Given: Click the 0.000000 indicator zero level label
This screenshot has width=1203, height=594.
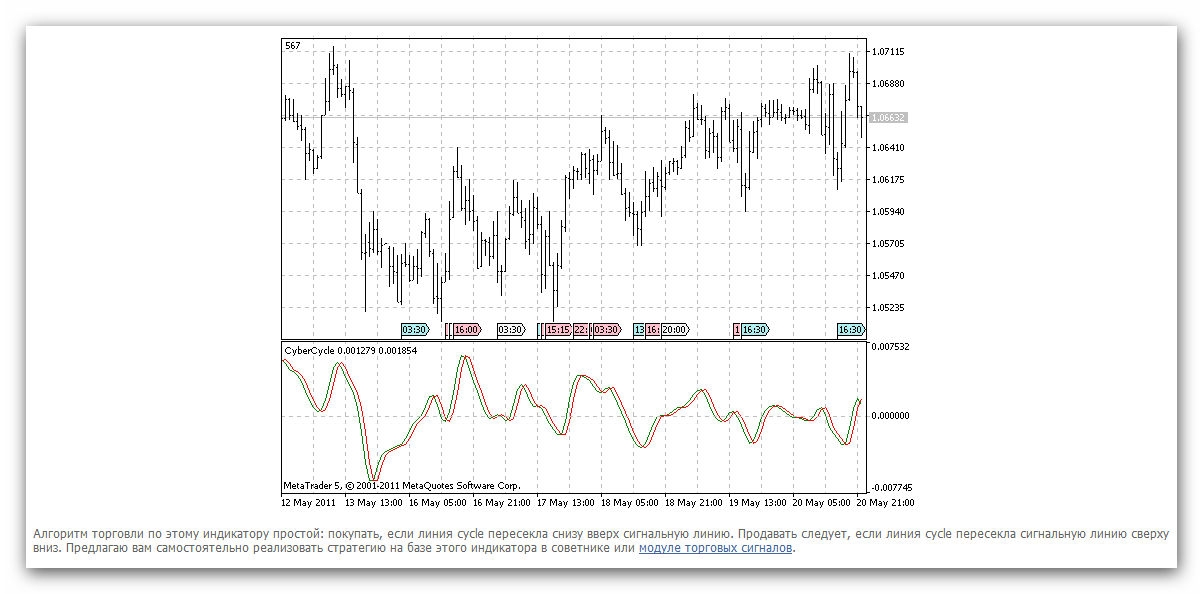Looking at the screenshot, I should pos(890,415).
